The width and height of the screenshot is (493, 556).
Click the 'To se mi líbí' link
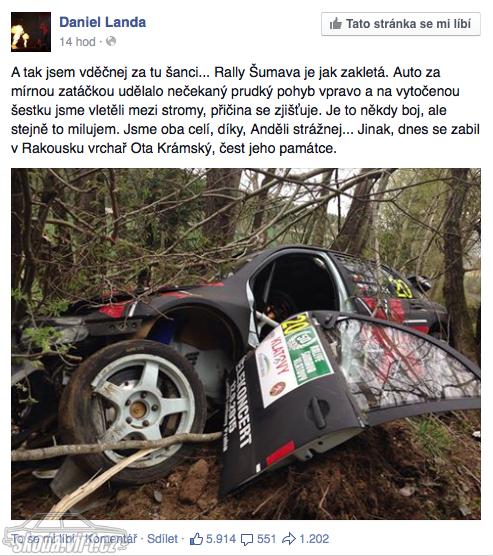(x=43, y=539)
